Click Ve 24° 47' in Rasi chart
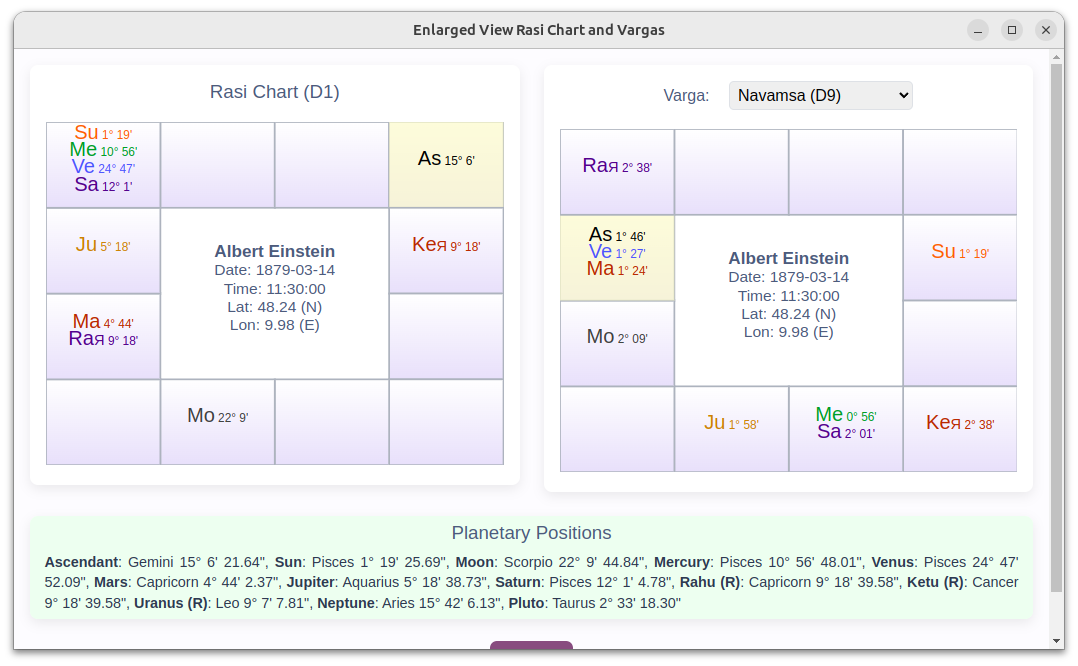 [x=103, y=167]
